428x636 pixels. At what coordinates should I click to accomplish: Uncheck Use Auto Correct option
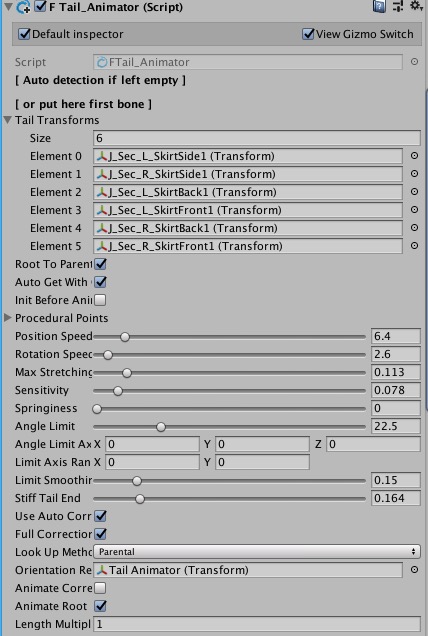[x=100, y=516]
